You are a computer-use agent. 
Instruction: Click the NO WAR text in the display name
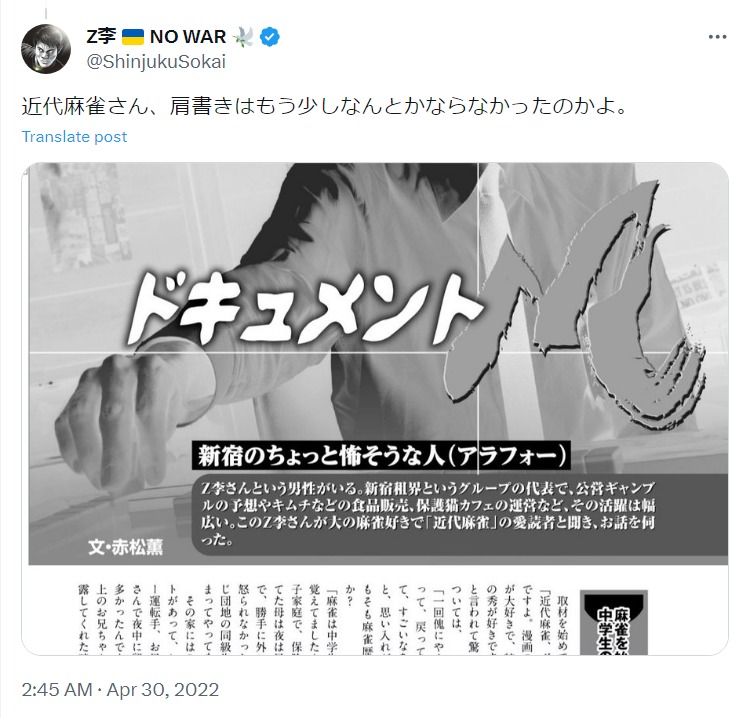coord(188,37)
